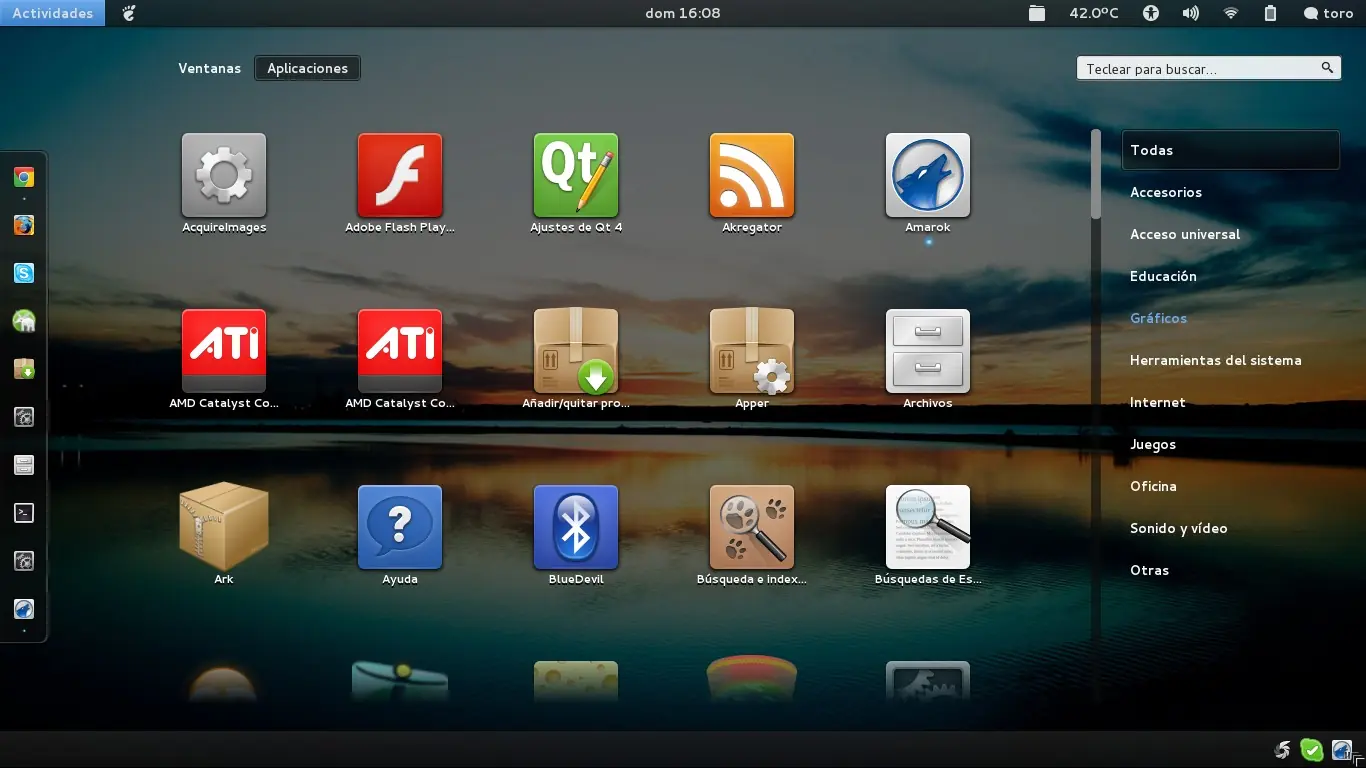Show Todas application category
The width and height of the screenshot is (1366, 768).
1231,150
